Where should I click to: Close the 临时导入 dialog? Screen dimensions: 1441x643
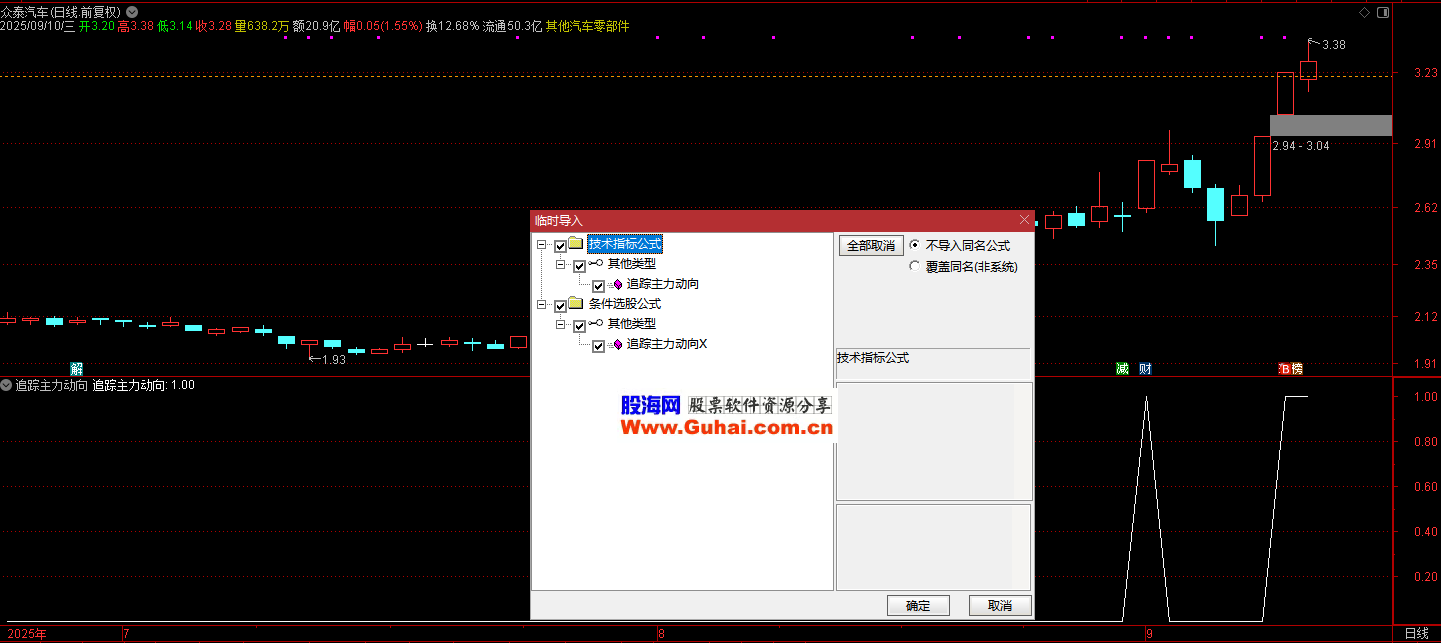tap(1024, 220)
